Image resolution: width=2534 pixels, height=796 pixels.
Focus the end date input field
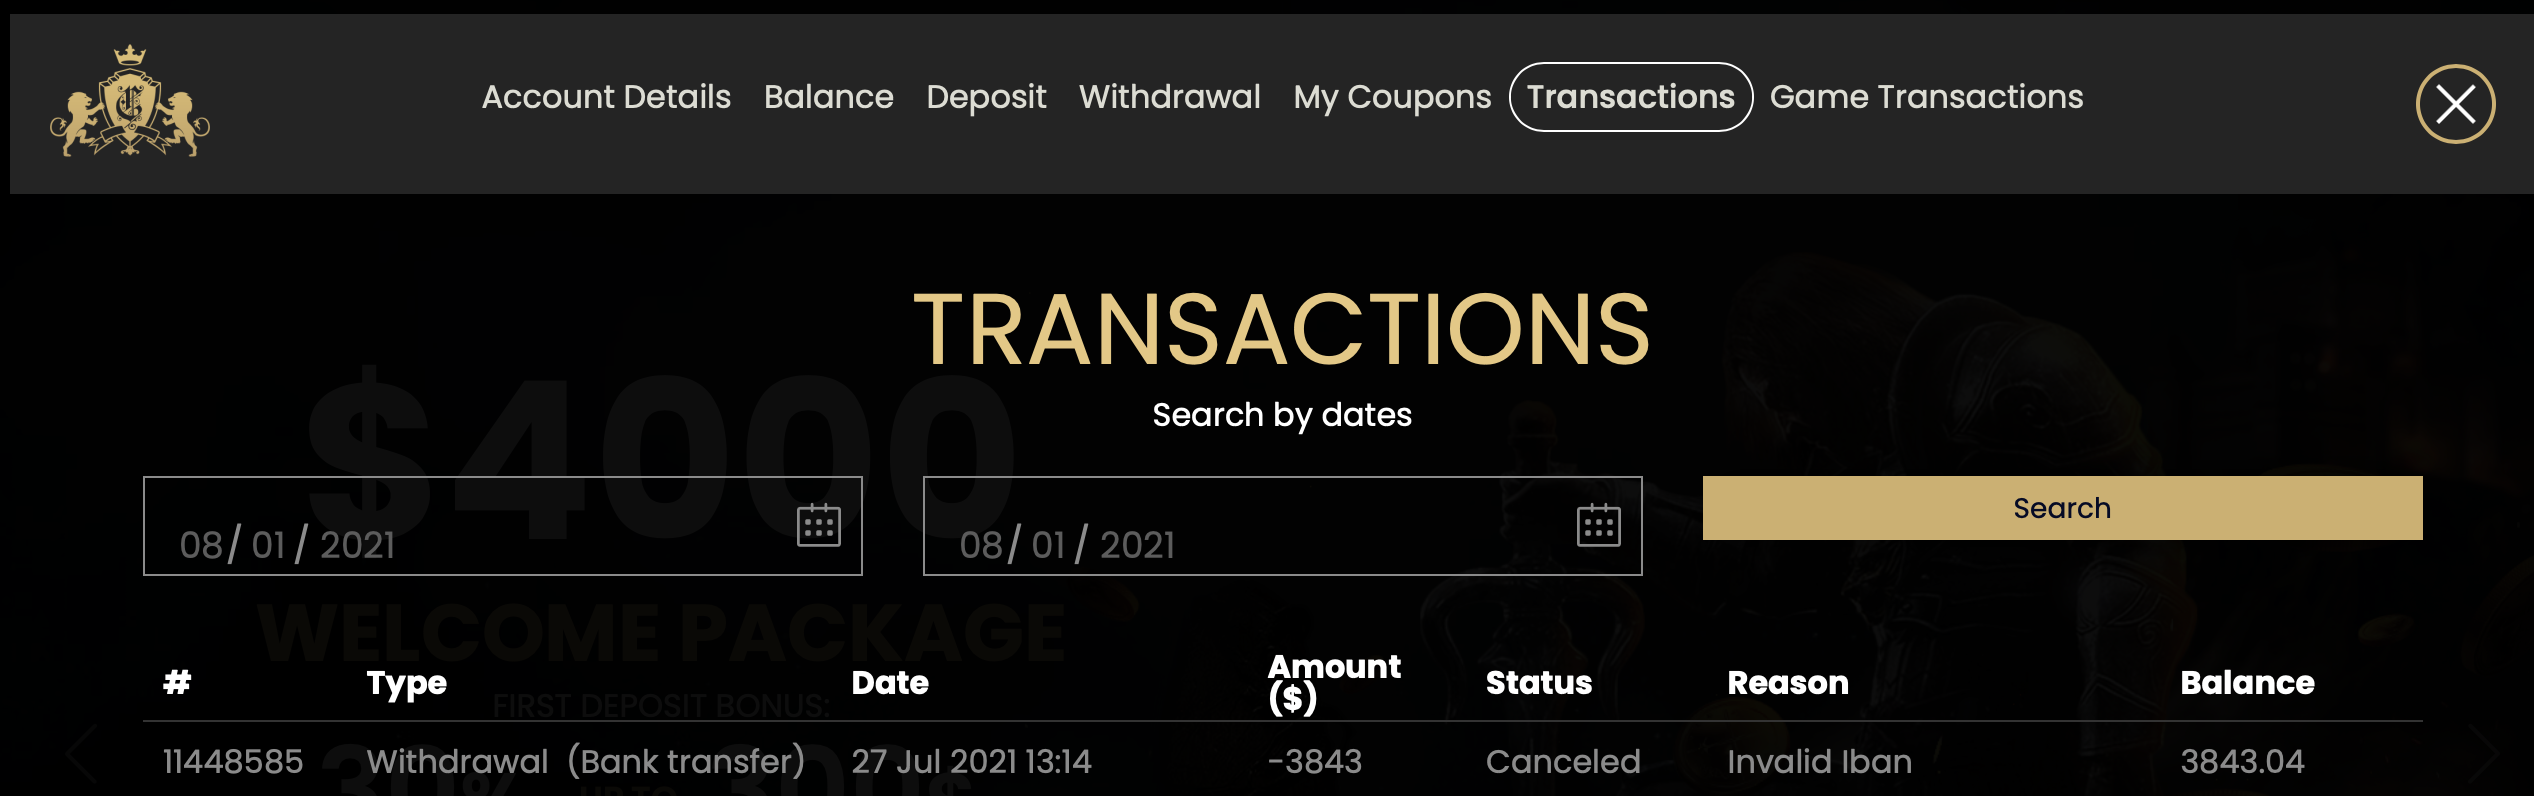coord(1282,526)
